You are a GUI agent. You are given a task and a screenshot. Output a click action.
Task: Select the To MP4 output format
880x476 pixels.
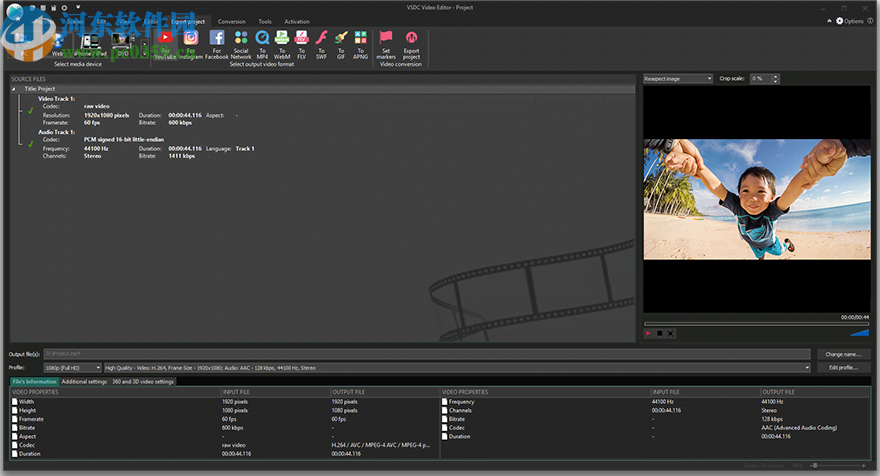tap(262, 45)
